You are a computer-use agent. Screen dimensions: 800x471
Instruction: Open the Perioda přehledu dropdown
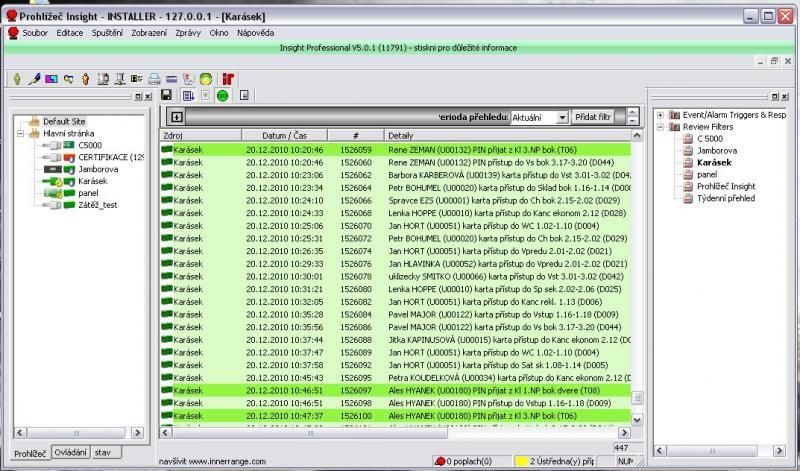562,117
